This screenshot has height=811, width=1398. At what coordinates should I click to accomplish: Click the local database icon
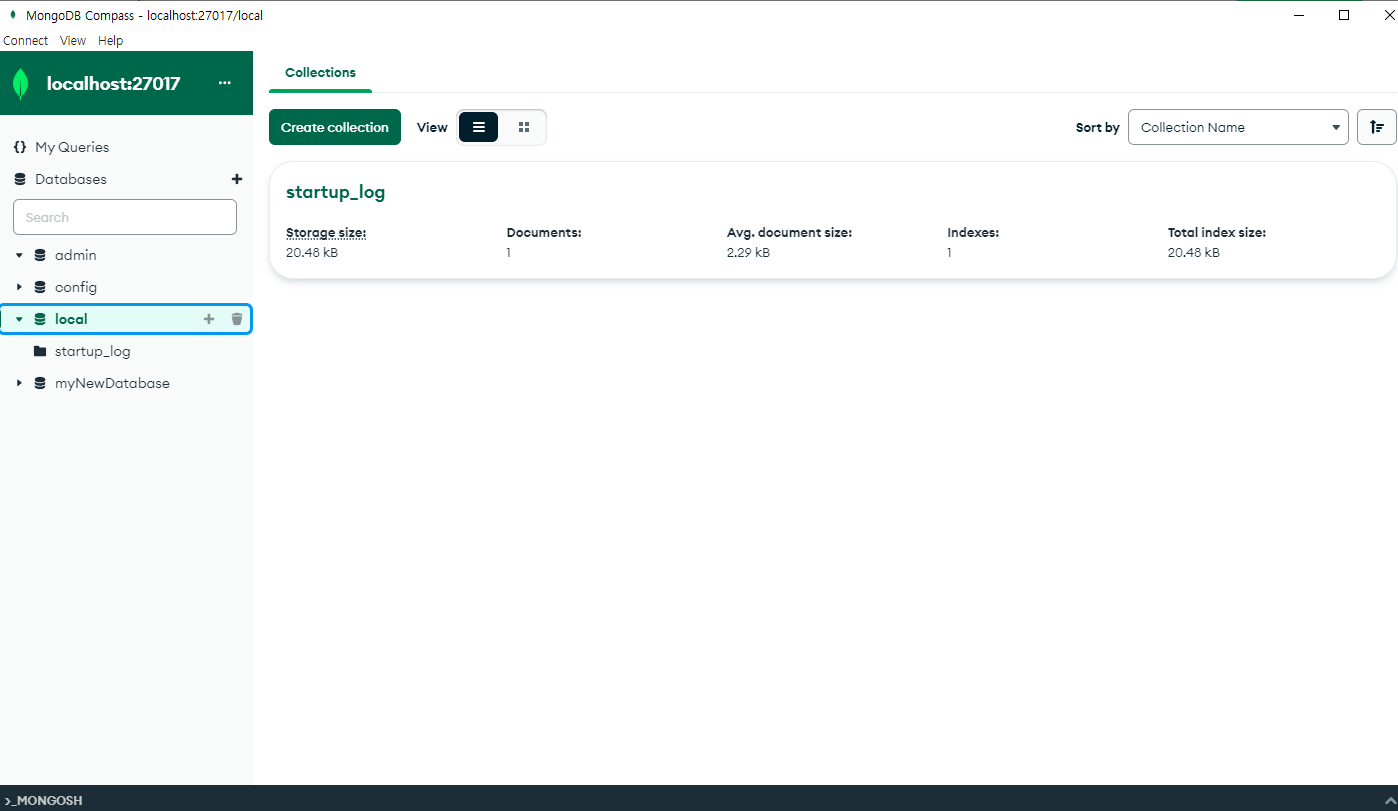(40, 319)
